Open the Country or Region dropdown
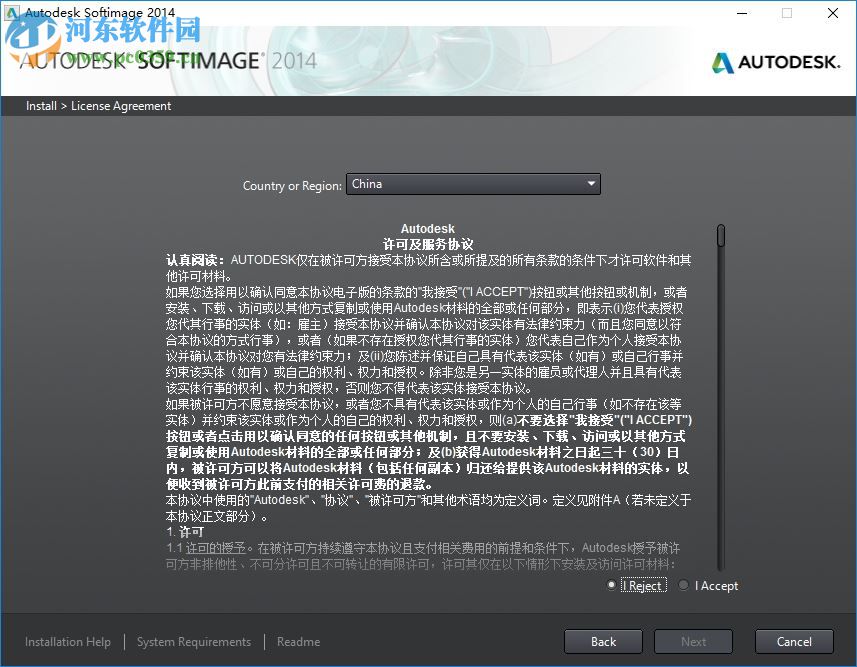 point(473,184)
